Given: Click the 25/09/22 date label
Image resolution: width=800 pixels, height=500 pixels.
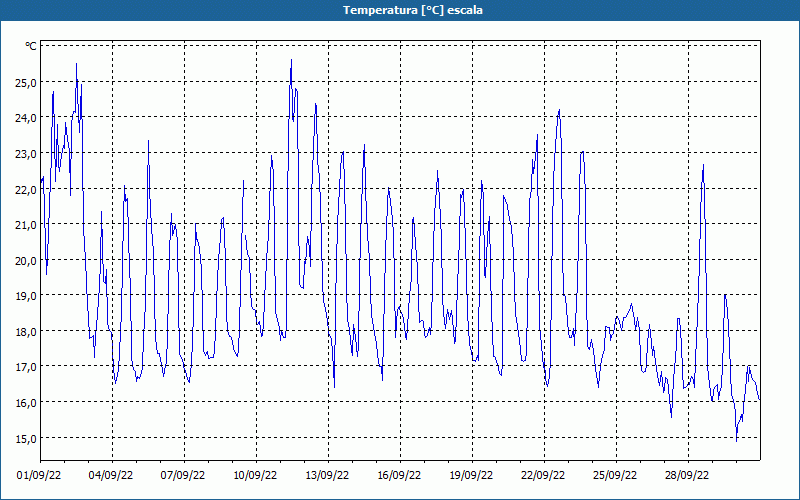Looking at the screenshot, I should click(615, 475).
